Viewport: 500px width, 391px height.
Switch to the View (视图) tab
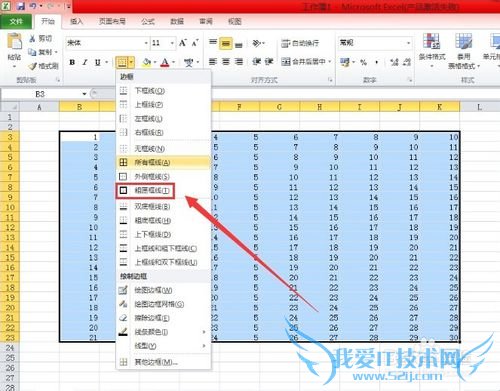pyautogui.click(x=235, y=22)
